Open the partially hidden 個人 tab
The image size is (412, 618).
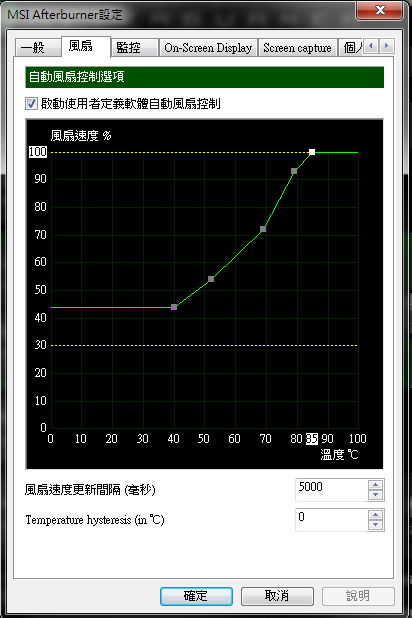pyautogui.click(x=351, y=48)
